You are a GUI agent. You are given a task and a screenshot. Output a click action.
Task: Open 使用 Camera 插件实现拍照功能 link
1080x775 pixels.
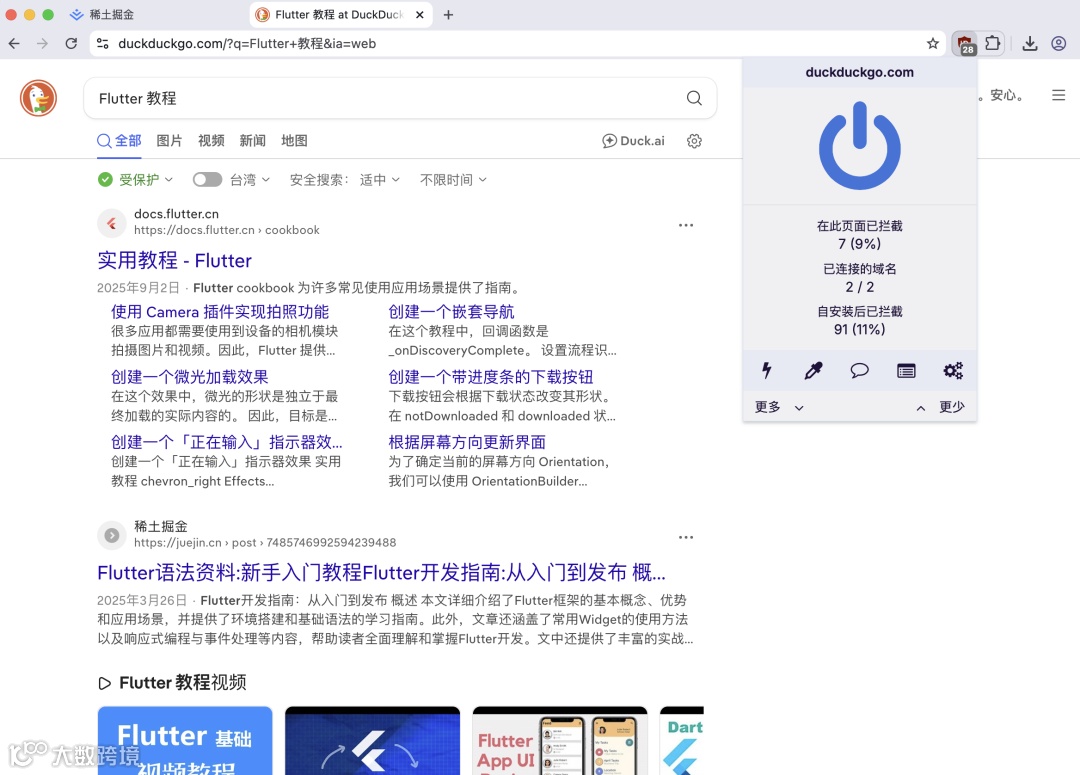click(x=220, y=311)
